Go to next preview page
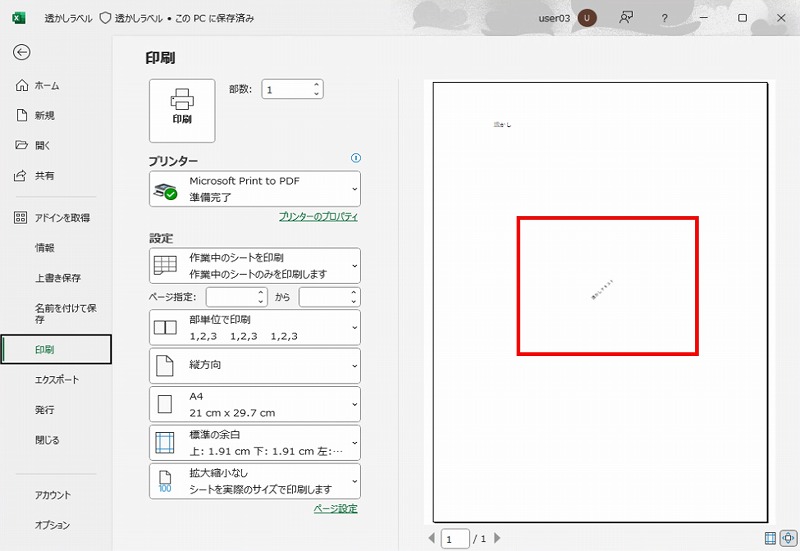Viewport: 800px width, 551px height. (497, 538)
